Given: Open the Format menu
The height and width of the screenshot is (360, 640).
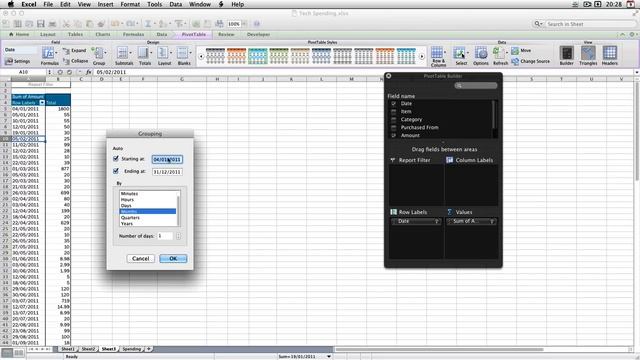Looking at the screenshot, I should tap(130, 4).
